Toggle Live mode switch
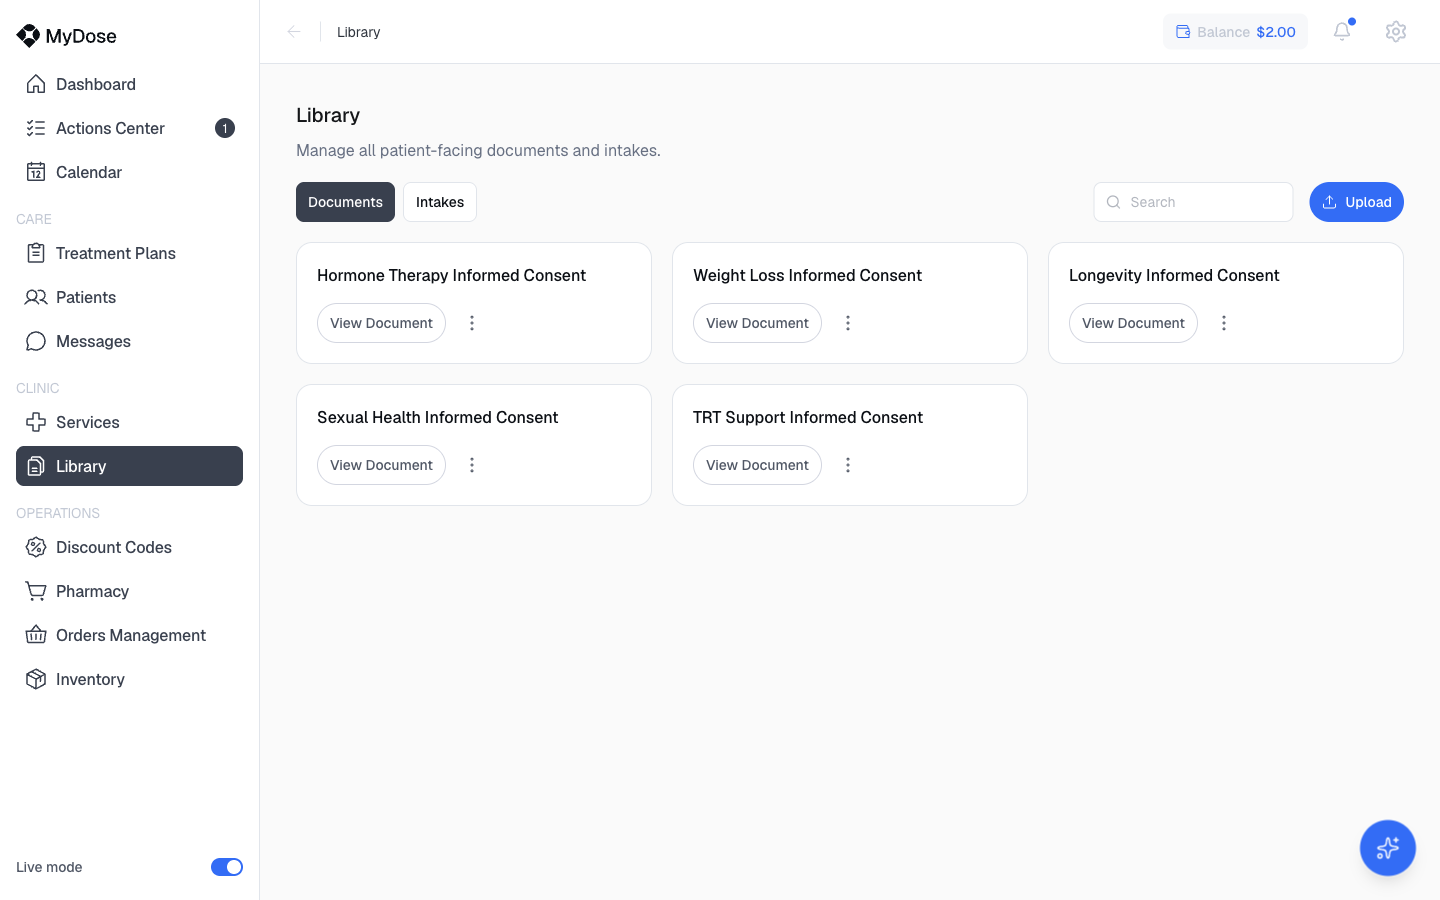Image resolution: width=1440 pixels, height=900 pixels. 227,867
